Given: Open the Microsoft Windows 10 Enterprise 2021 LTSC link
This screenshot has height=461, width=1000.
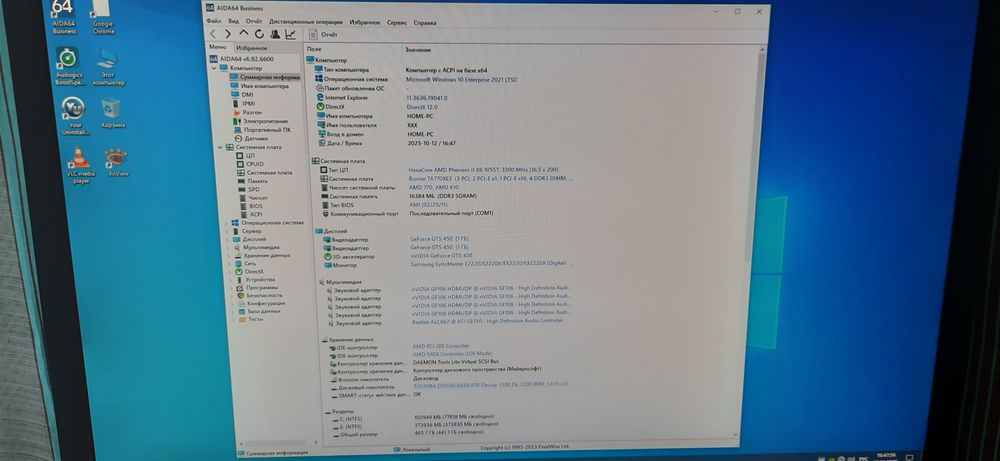Looking at the screenshot, I should 462,80.
